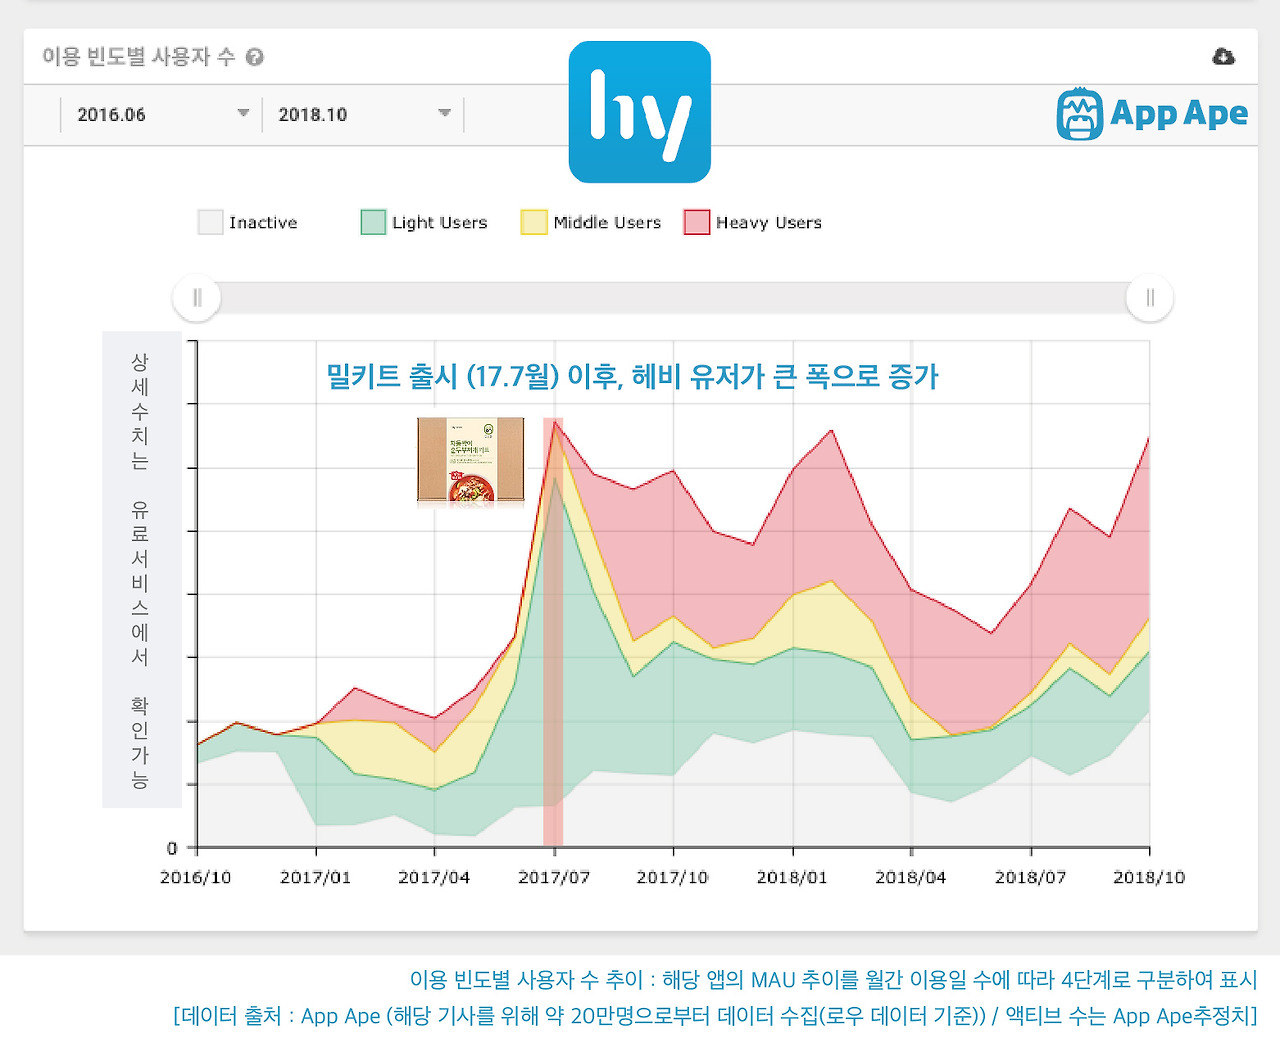Click the '[데이터 출처 : App Ape' source line
This screenshot has height=1043, width=1280.
[x=715, y=1016]
